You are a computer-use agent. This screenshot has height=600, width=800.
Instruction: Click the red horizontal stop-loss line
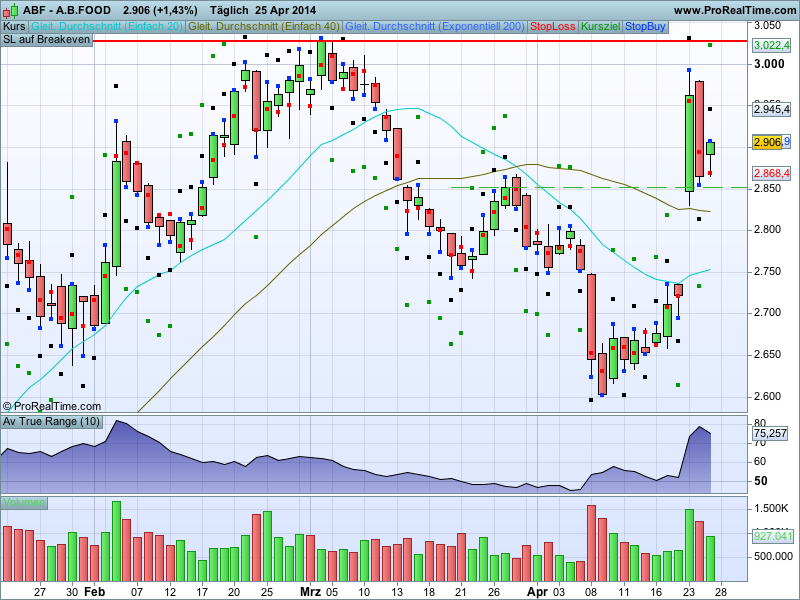pos(420,41)
